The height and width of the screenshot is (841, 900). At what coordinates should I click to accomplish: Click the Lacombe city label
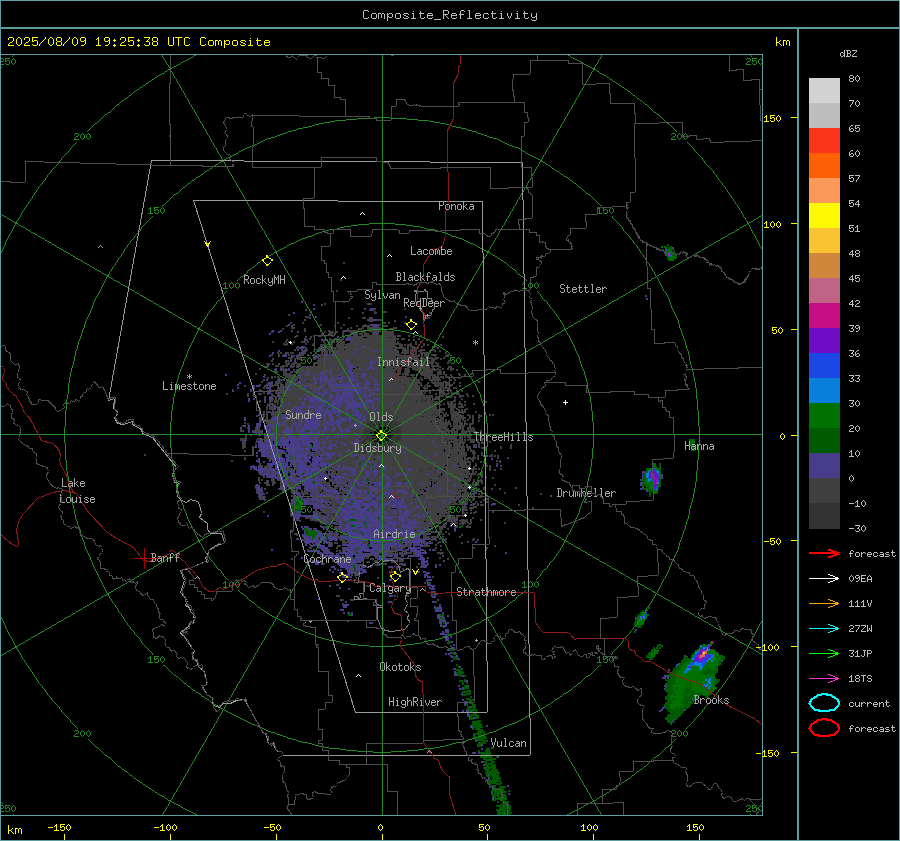coord(431,251)
